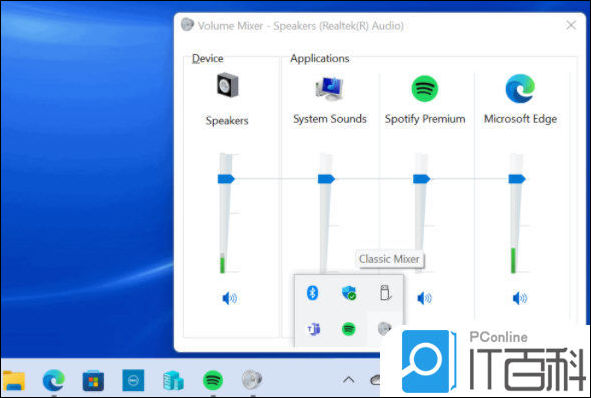Click the 'Spotify Premium' label
This screenshot has width=591, height=398.
pos(425,119)
